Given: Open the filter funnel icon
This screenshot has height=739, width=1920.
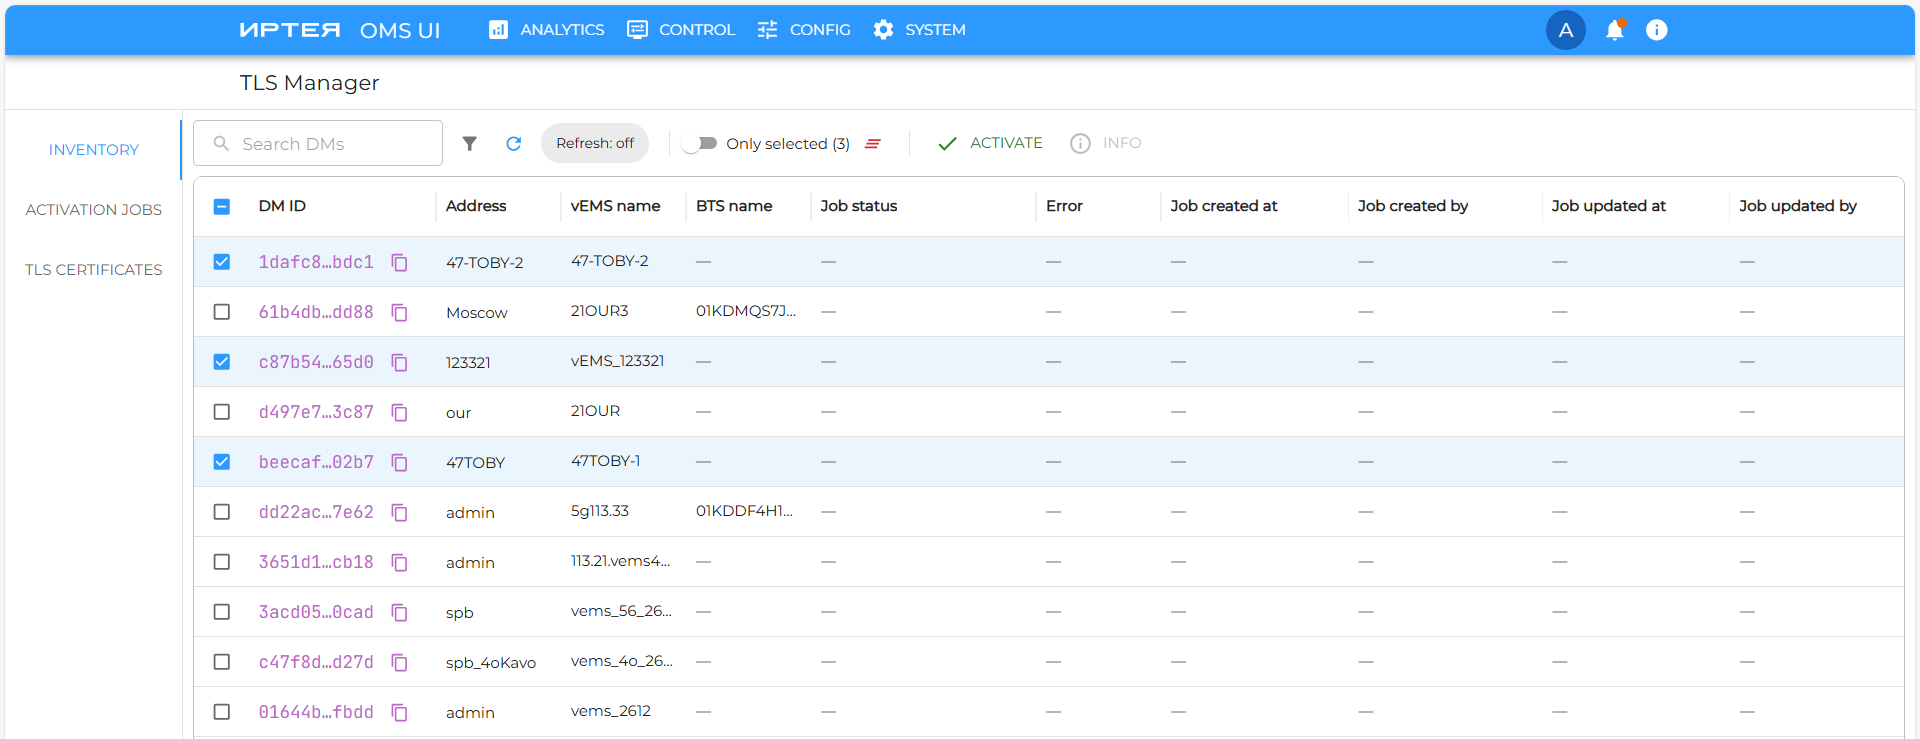Looking at the screenshot, I should tap(470, 144).
